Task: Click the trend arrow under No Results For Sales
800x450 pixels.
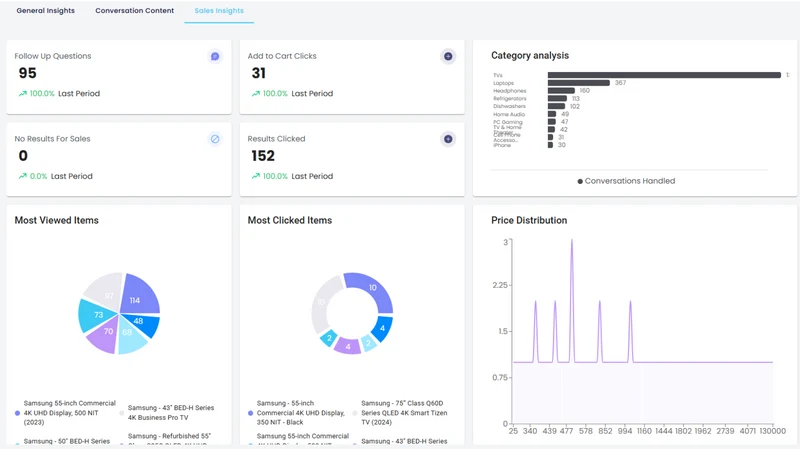Action: (22, 176)
